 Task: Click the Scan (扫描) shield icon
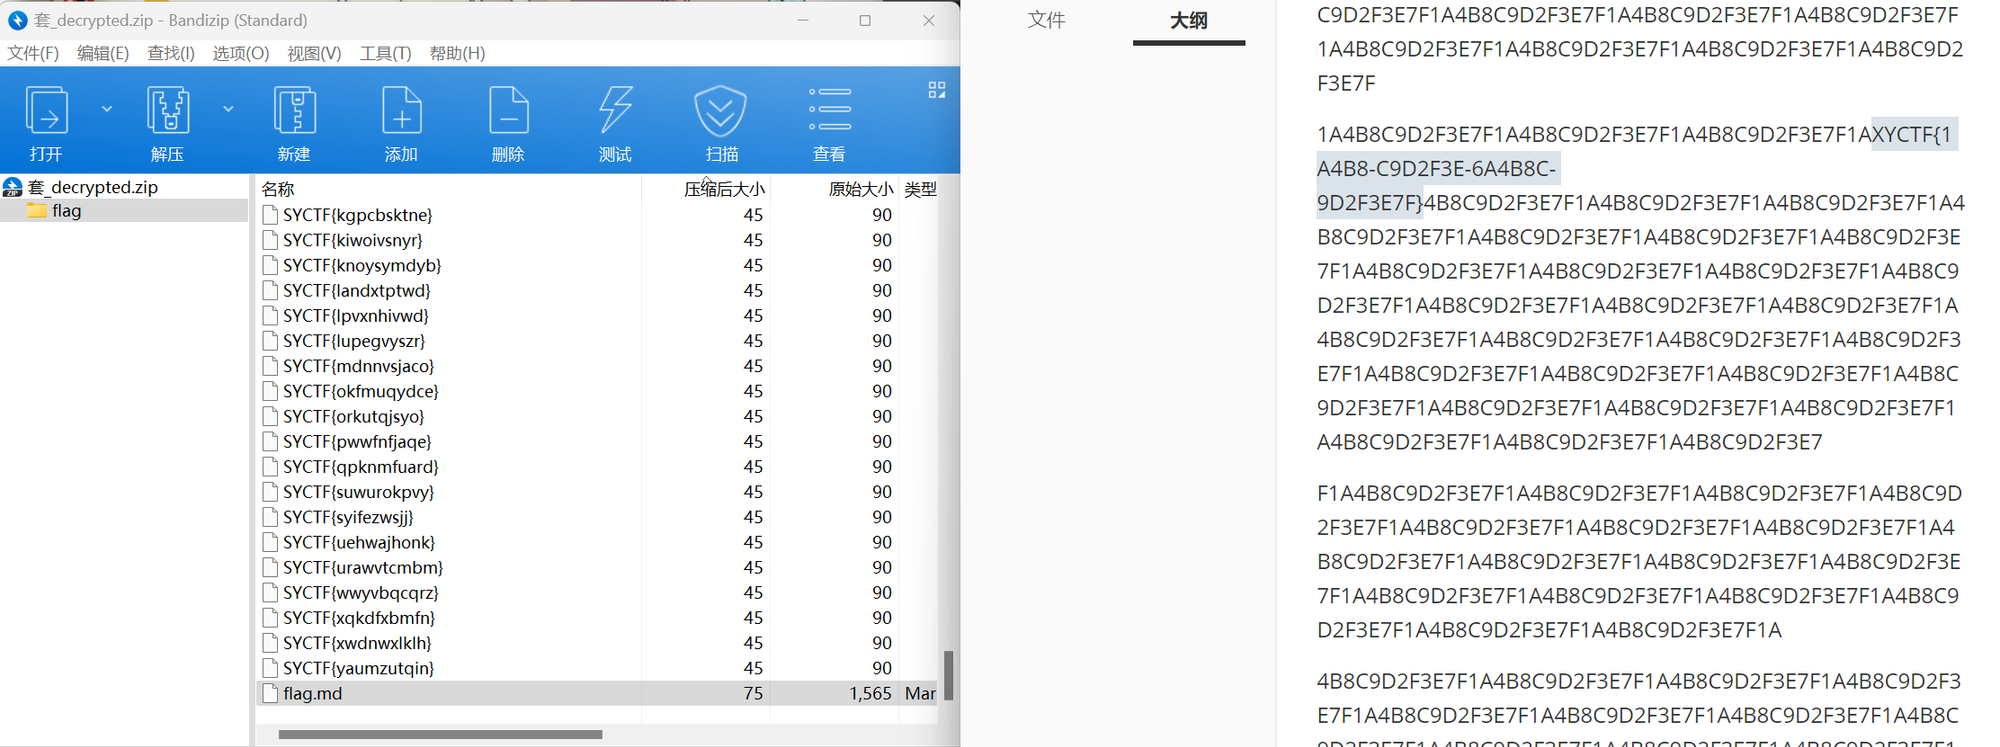tap(721, 110)
